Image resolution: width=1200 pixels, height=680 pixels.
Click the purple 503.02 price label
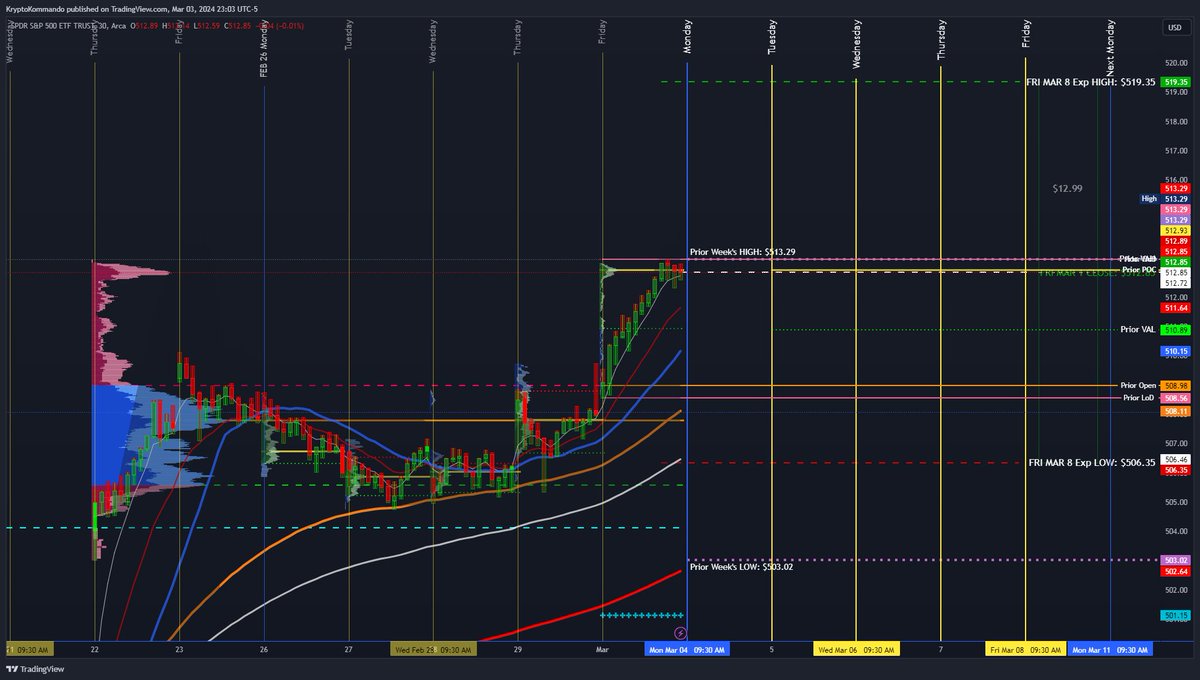[1175, 560]
